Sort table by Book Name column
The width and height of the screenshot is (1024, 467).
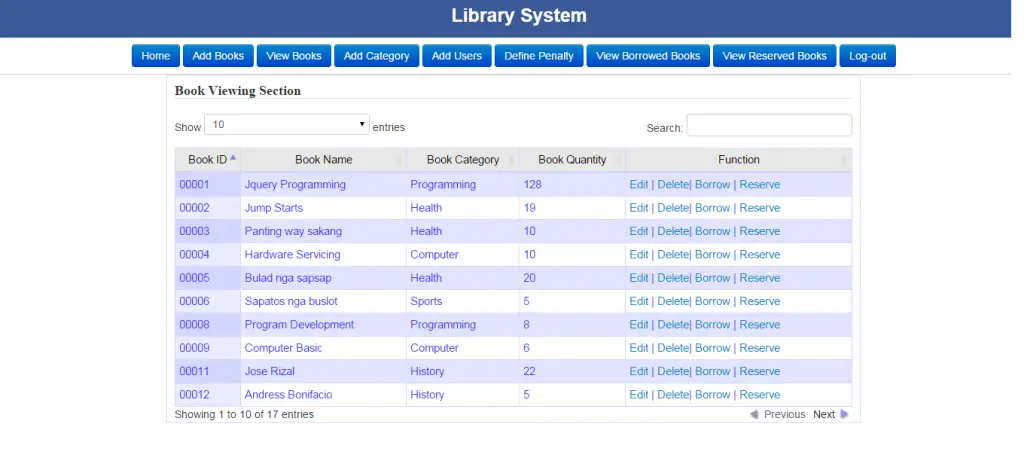click(x=323, y=160)
